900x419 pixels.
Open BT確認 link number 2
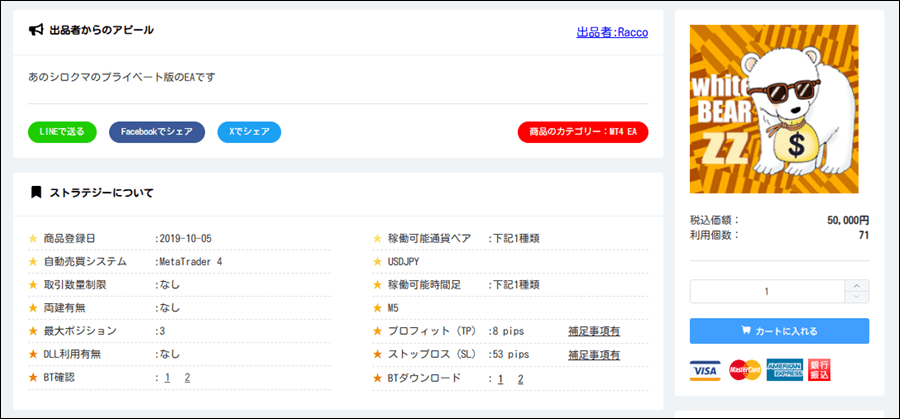pos(187,378)
